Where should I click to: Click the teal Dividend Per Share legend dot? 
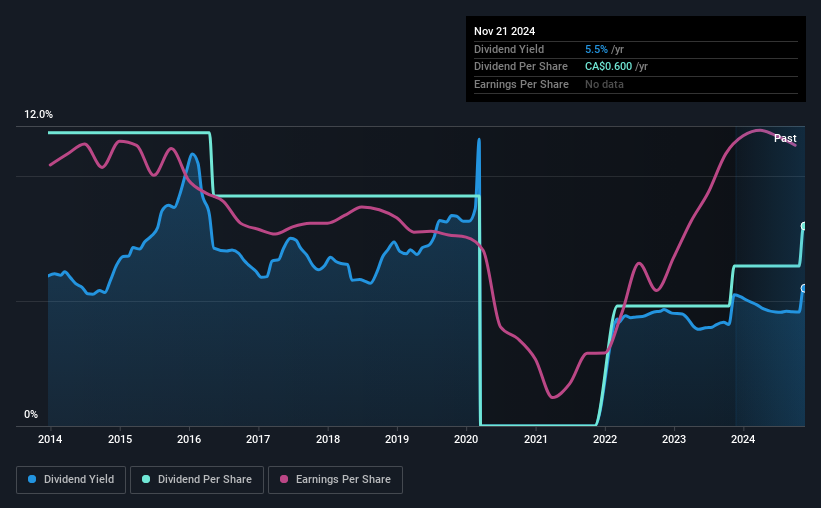click(x=146, y=479)
